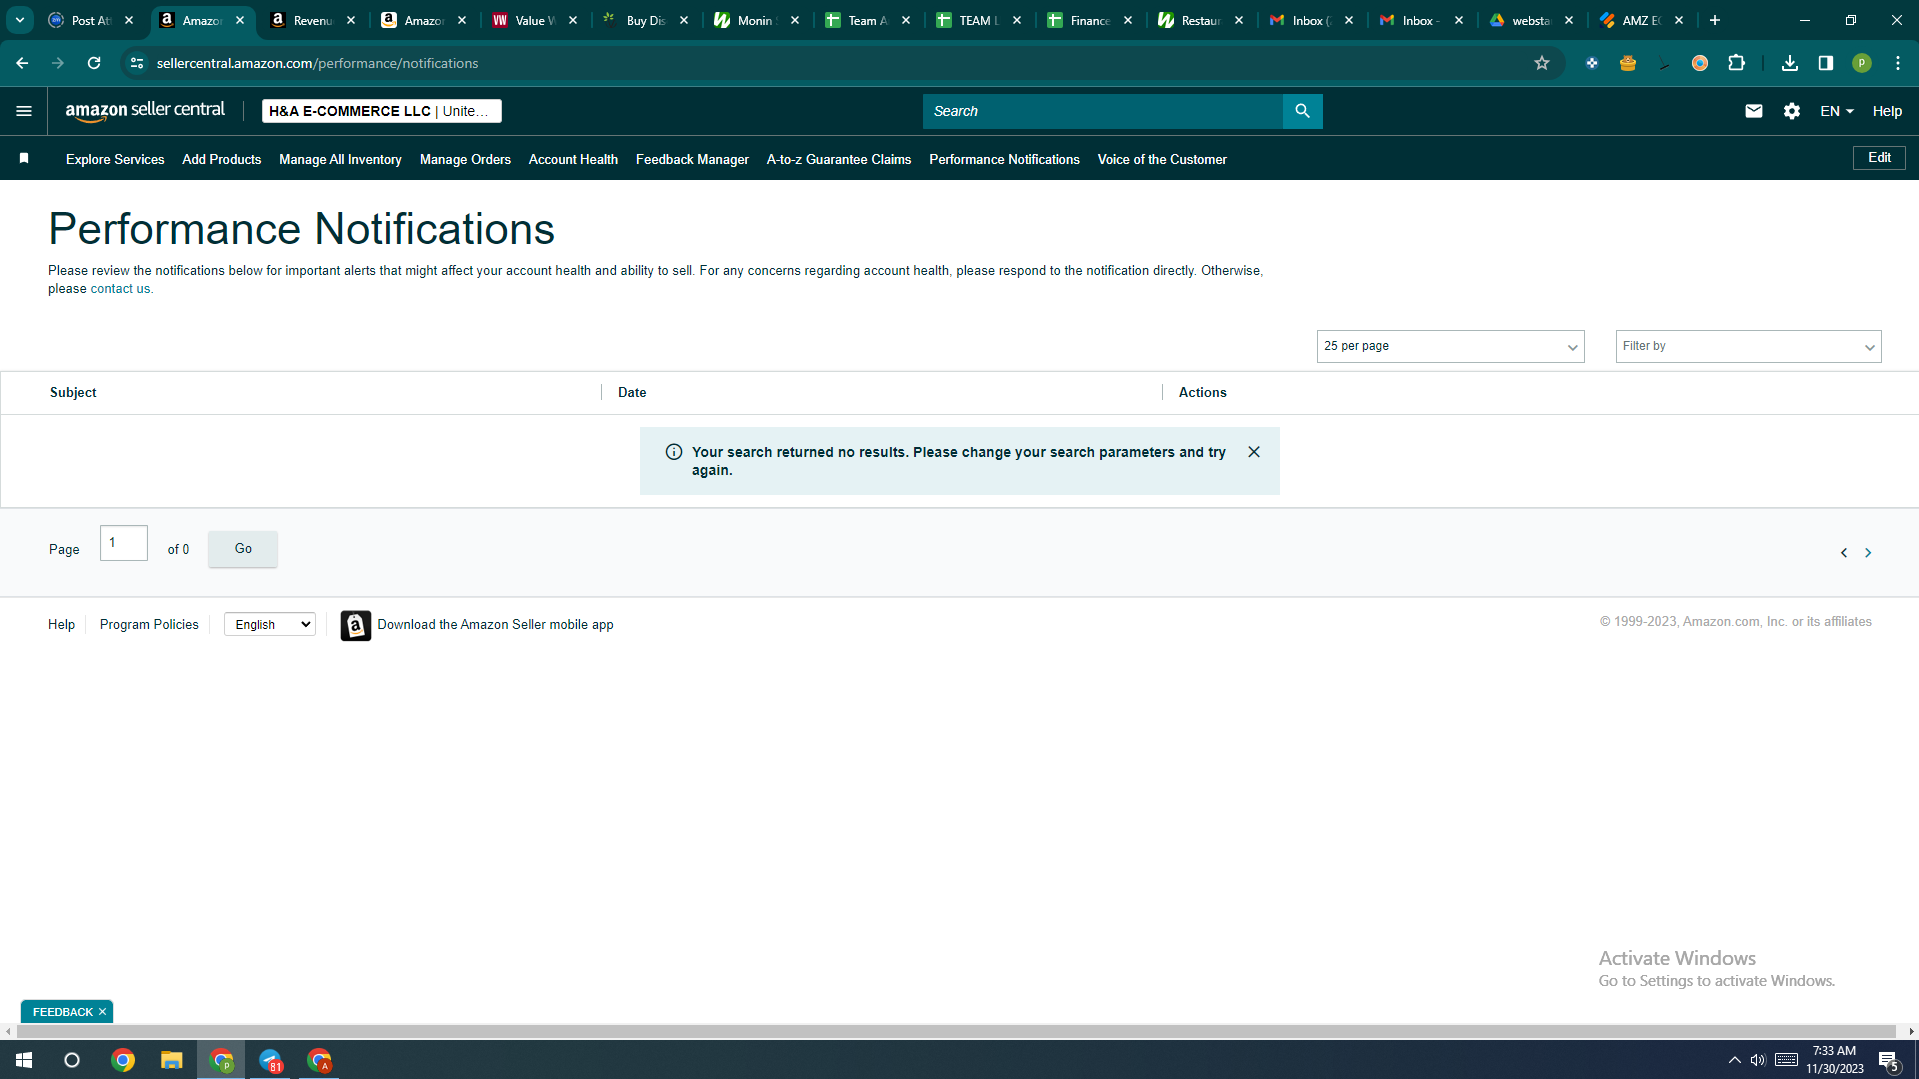This screenshot has height=1079, width=1919.
Task: Go to the previous page arrow
Action: click(1844, 553)
